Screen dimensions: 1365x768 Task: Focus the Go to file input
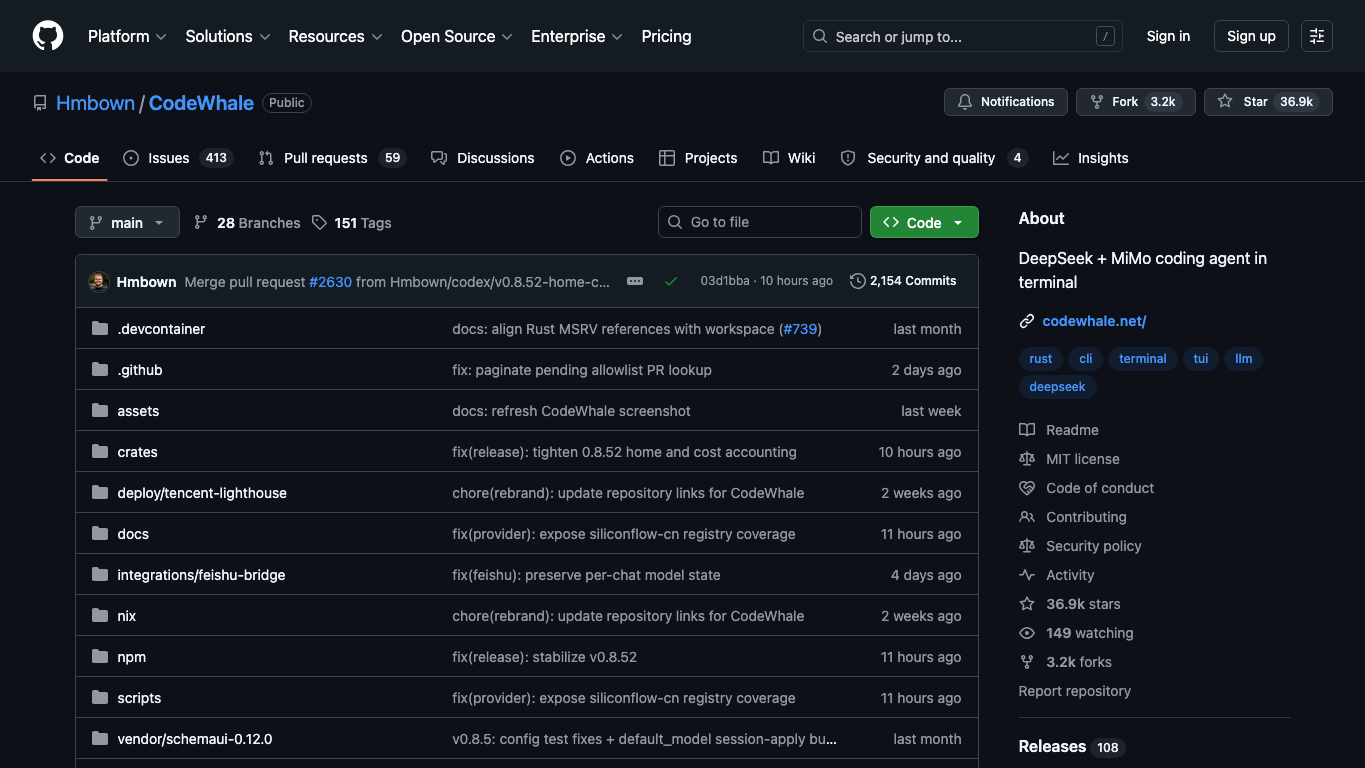[x=760, y=222]
